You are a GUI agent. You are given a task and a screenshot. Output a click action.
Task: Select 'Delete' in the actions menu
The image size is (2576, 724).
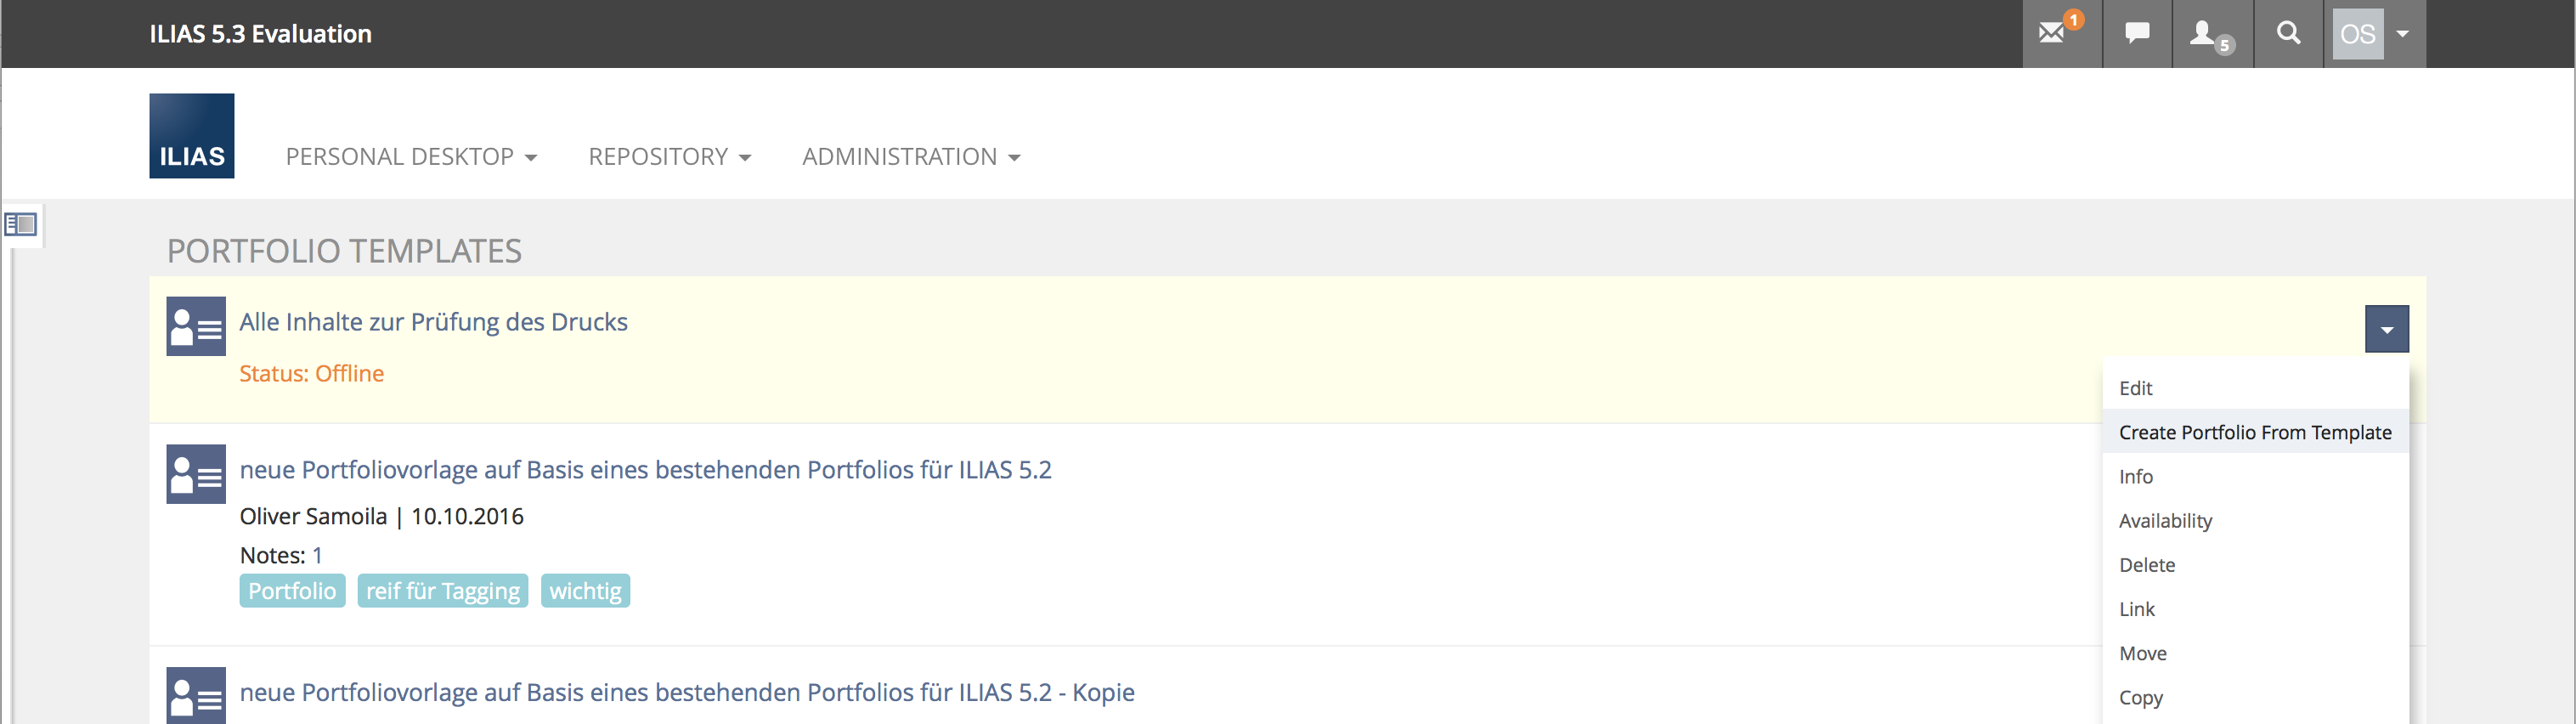click(x=2146, y=565)
